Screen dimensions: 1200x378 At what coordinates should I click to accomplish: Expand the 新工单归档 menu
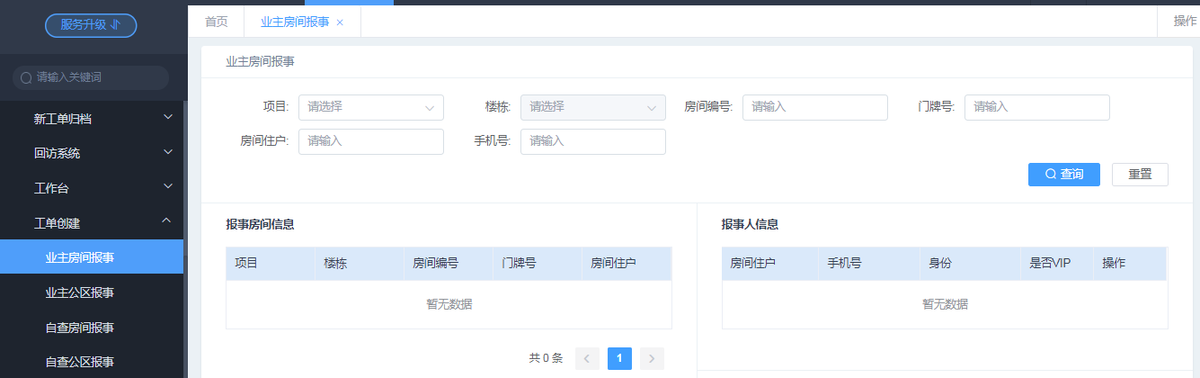click(x=92, y=119)
